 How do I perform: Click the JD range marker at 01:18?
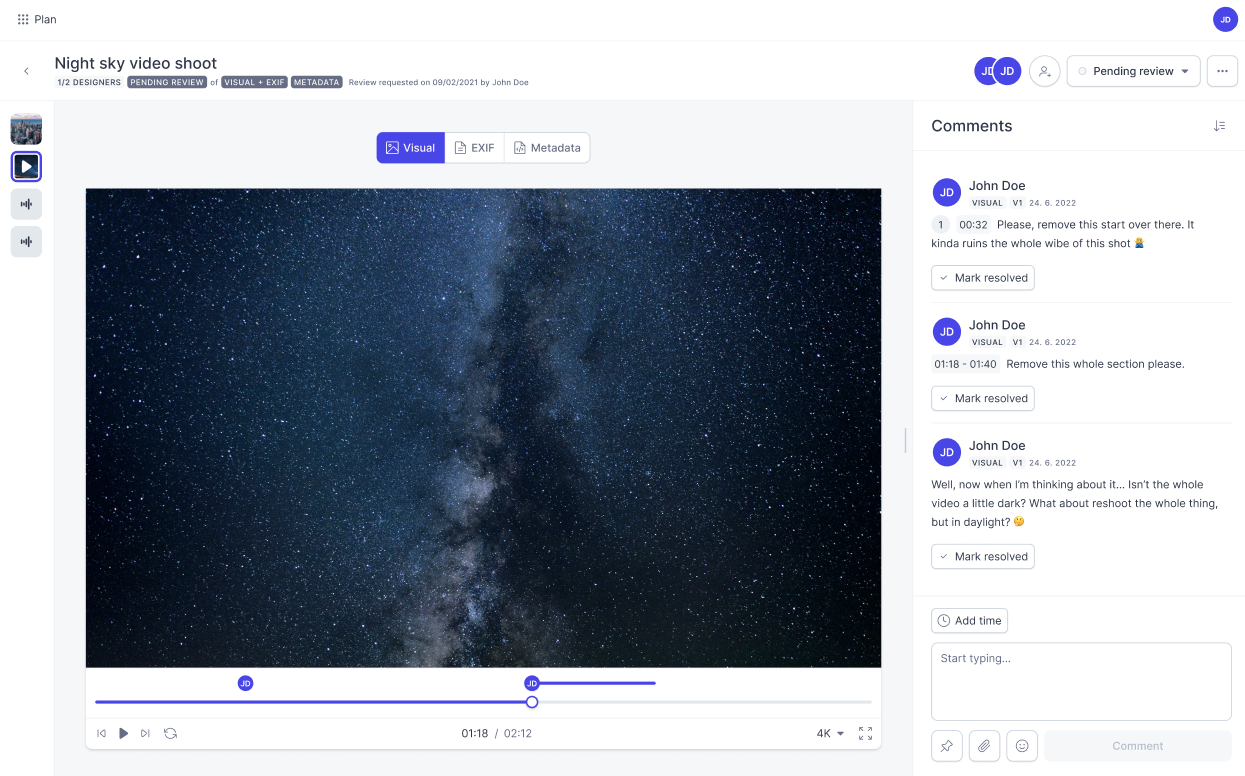coord(532,683)
